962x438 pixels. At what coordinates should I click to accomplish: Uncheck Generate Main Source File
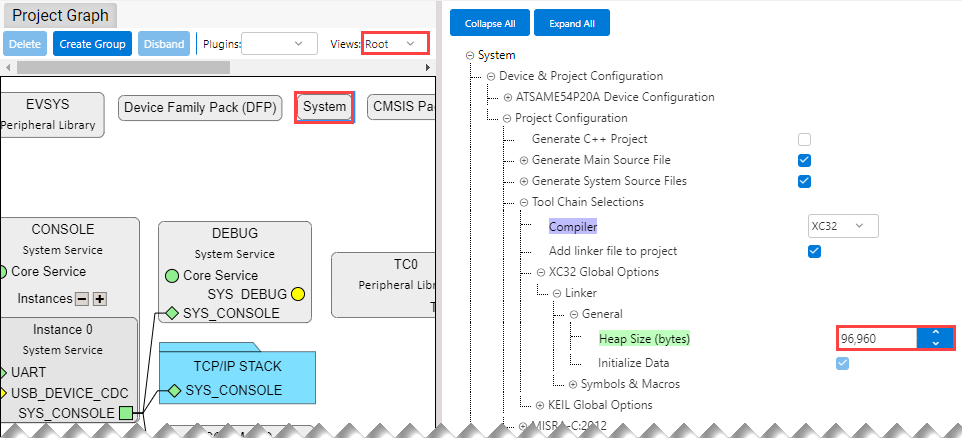(804, 160)
